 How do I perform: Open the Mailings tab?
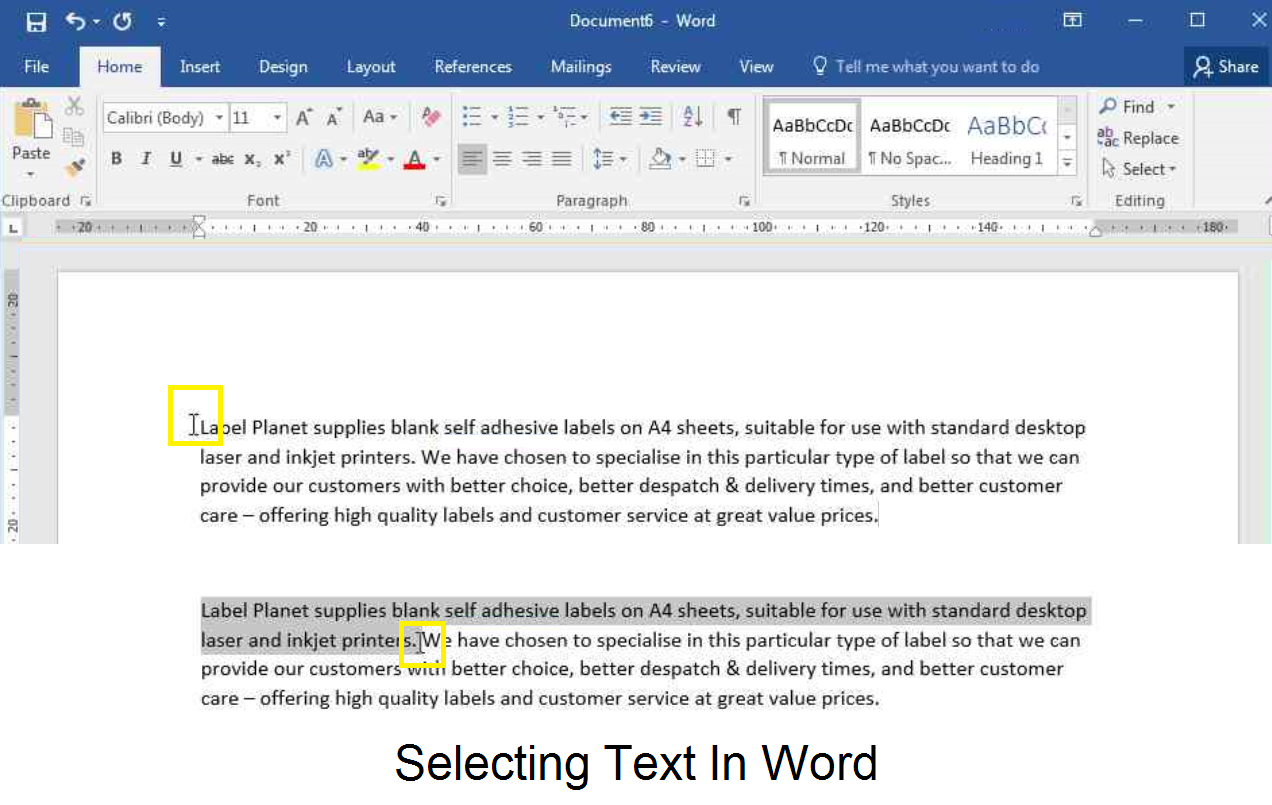click(x=581, y=66)
